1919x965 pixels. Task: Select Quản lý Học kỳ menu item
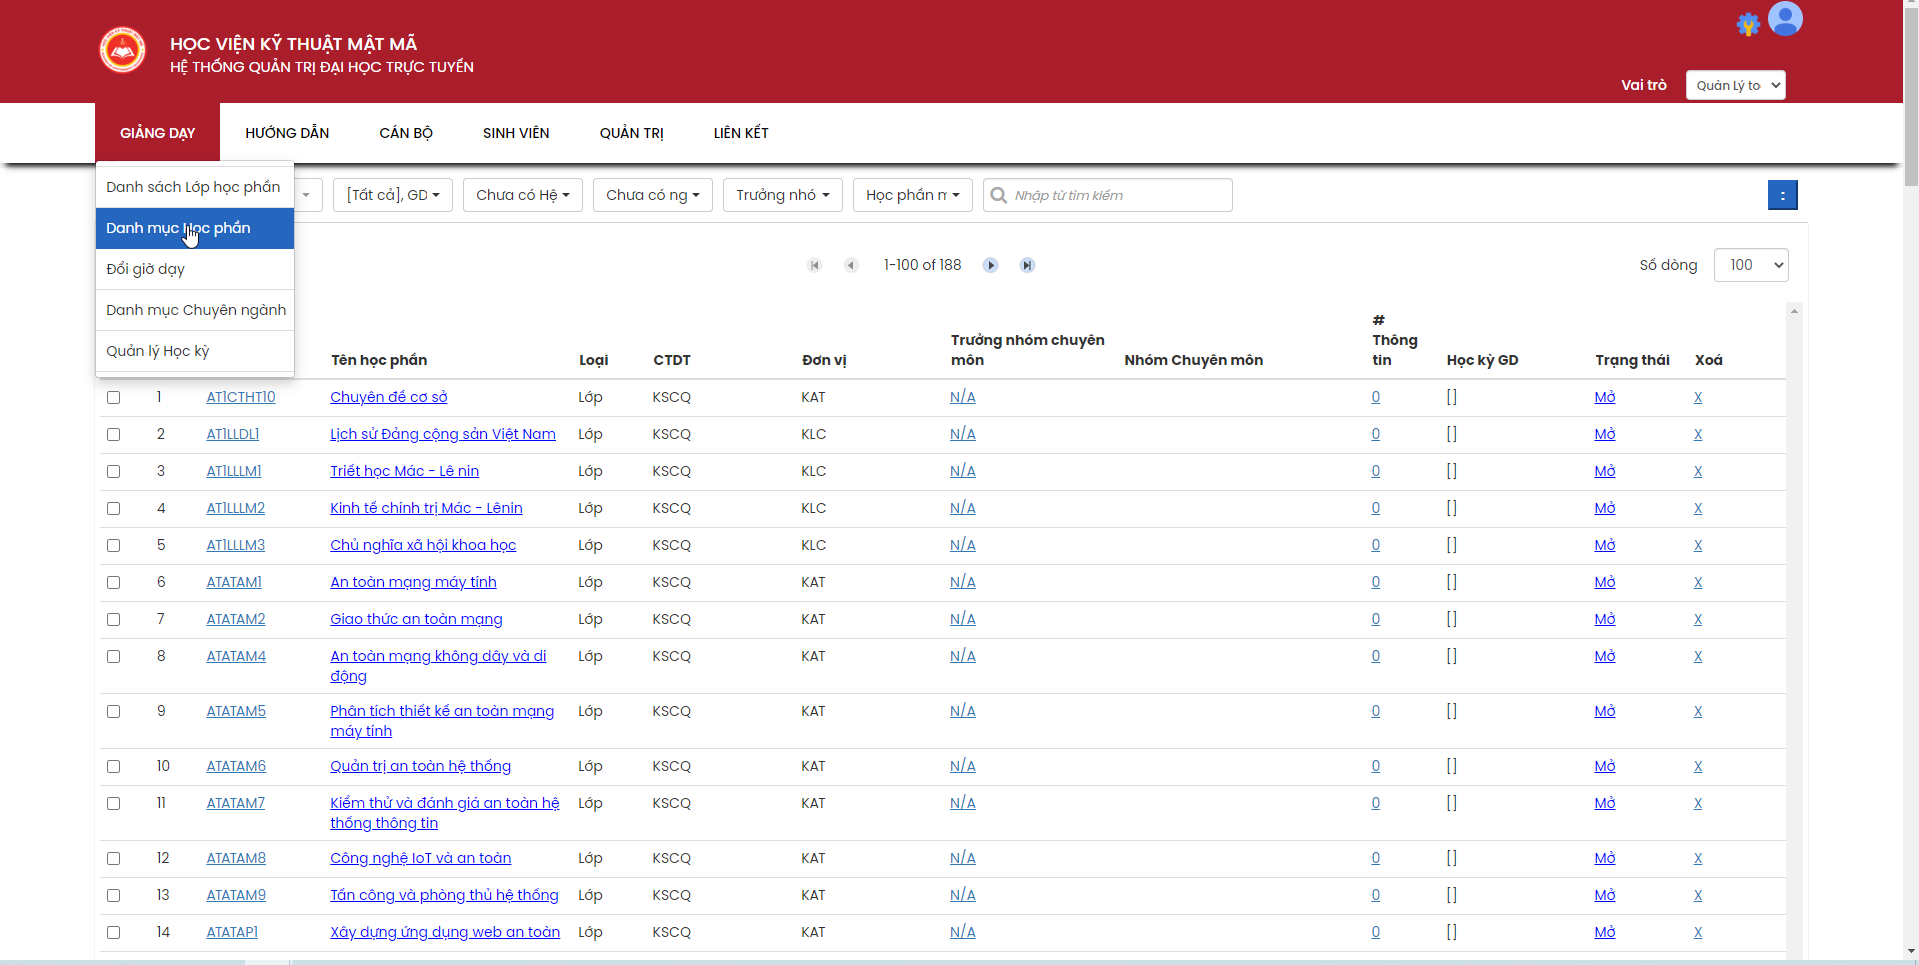(x=194, y=351)
